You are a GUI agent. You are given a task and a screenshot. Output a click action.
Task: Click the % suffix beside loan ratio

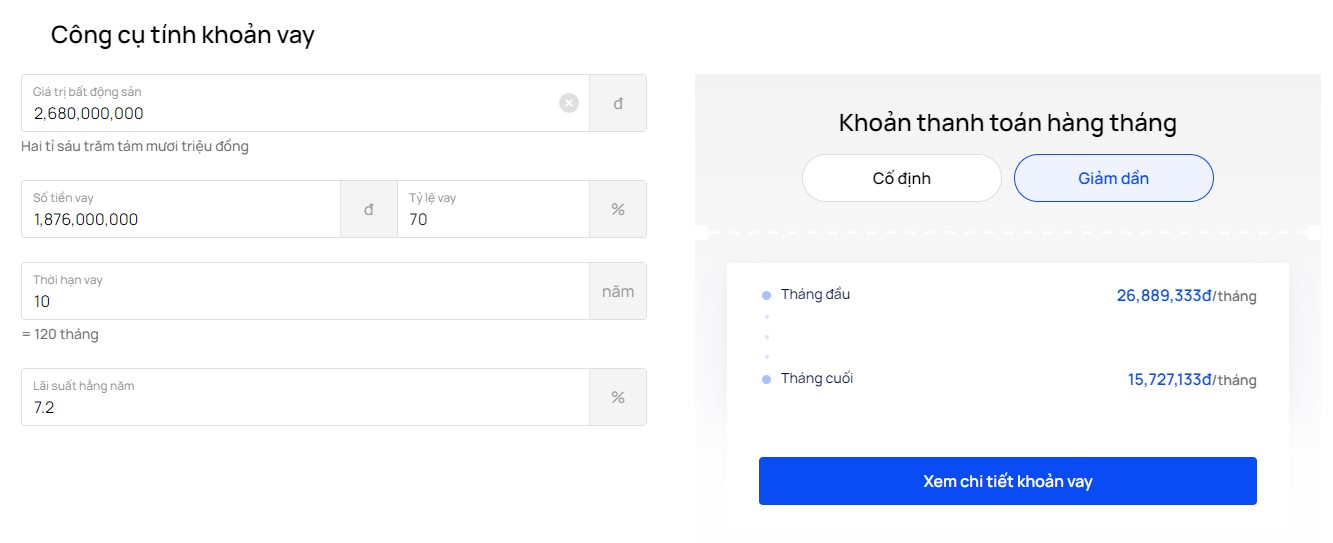point(618,209)
